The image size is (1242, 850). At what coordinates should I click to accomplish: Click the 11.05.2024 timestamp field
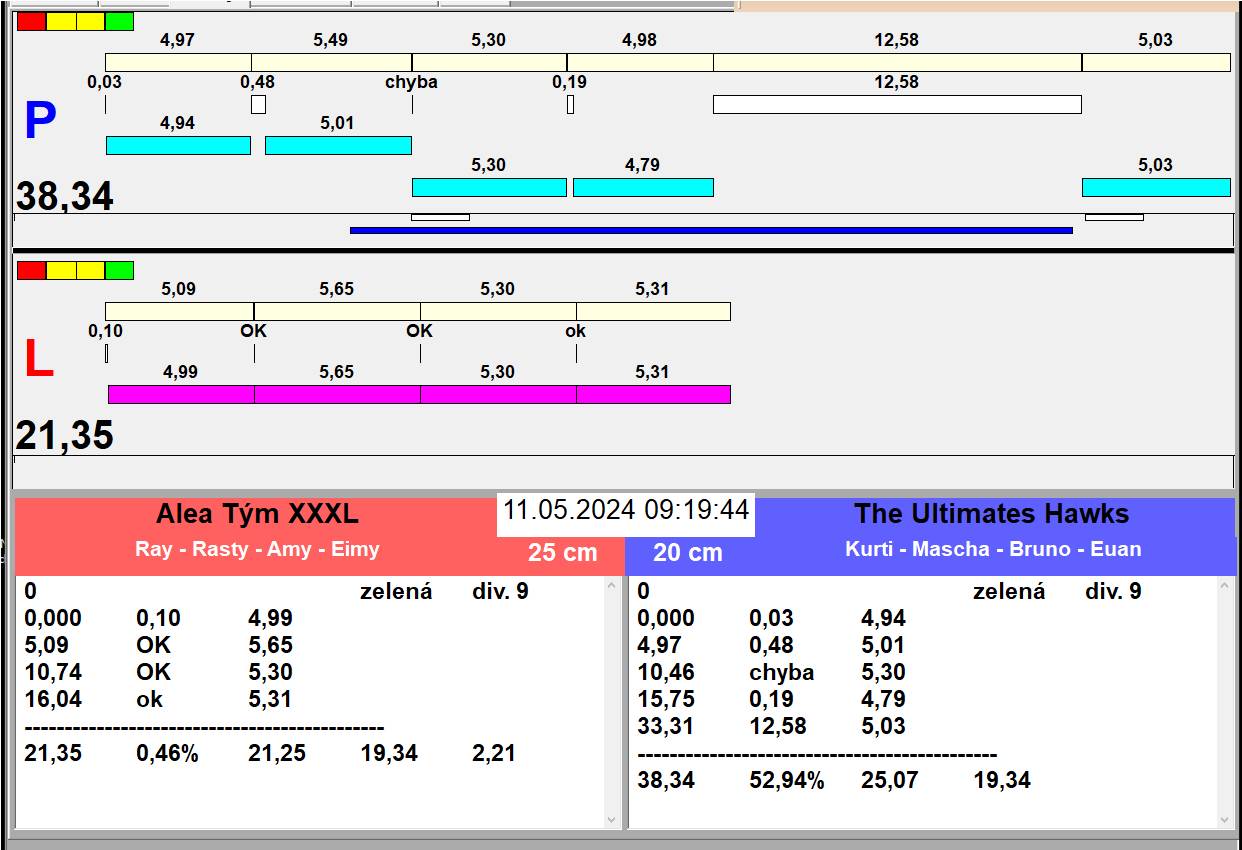pyautogui.click(x=625, y=510)
